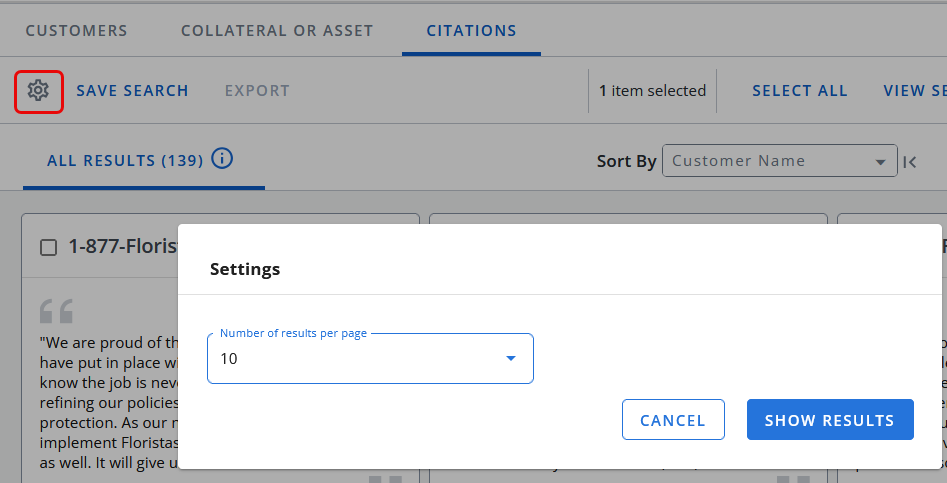
Task: Switch to the Customers tab
Action: point(76,31)
